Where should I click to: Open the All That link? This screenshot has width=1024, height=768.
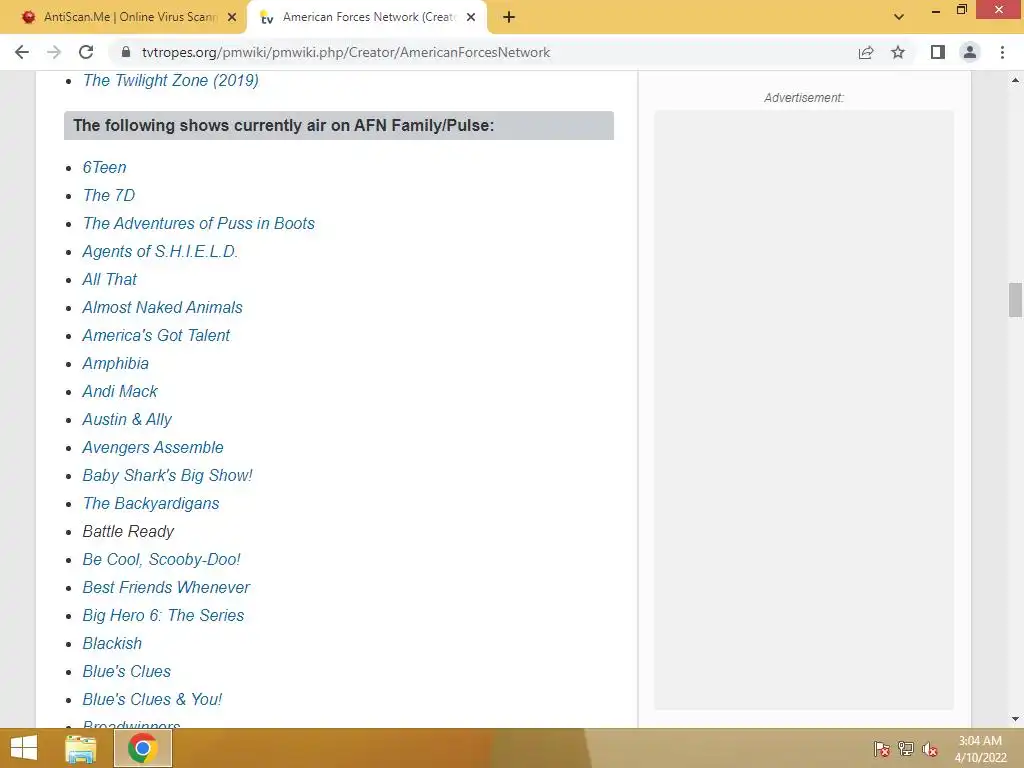tap(110, 280)
